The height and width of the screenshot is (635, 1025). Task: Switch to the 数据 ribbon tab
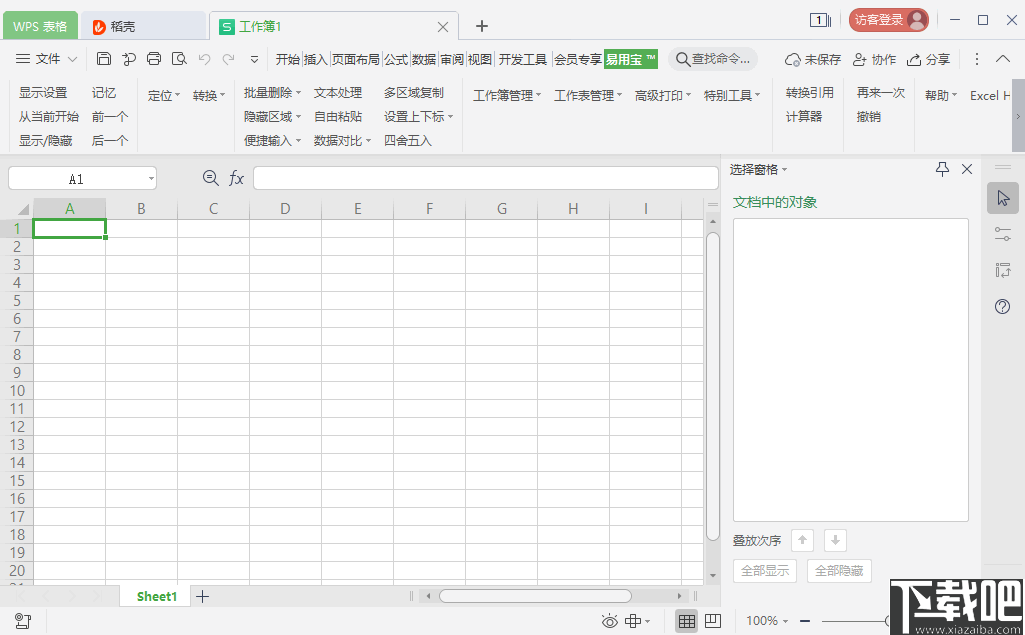point(423,59)
